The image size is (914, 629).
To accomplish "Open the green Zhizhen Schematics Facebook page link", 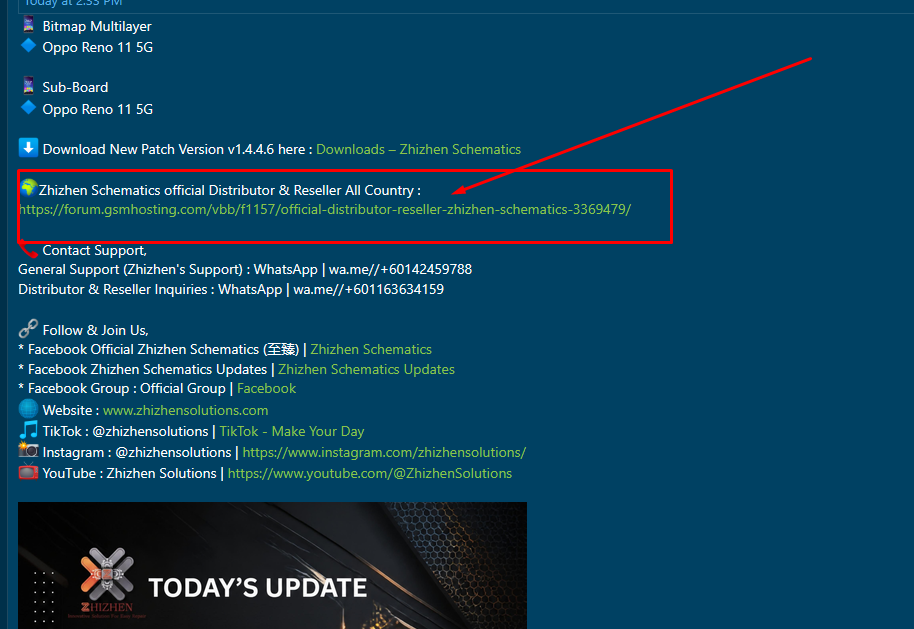I will click(x=371, y=349).
